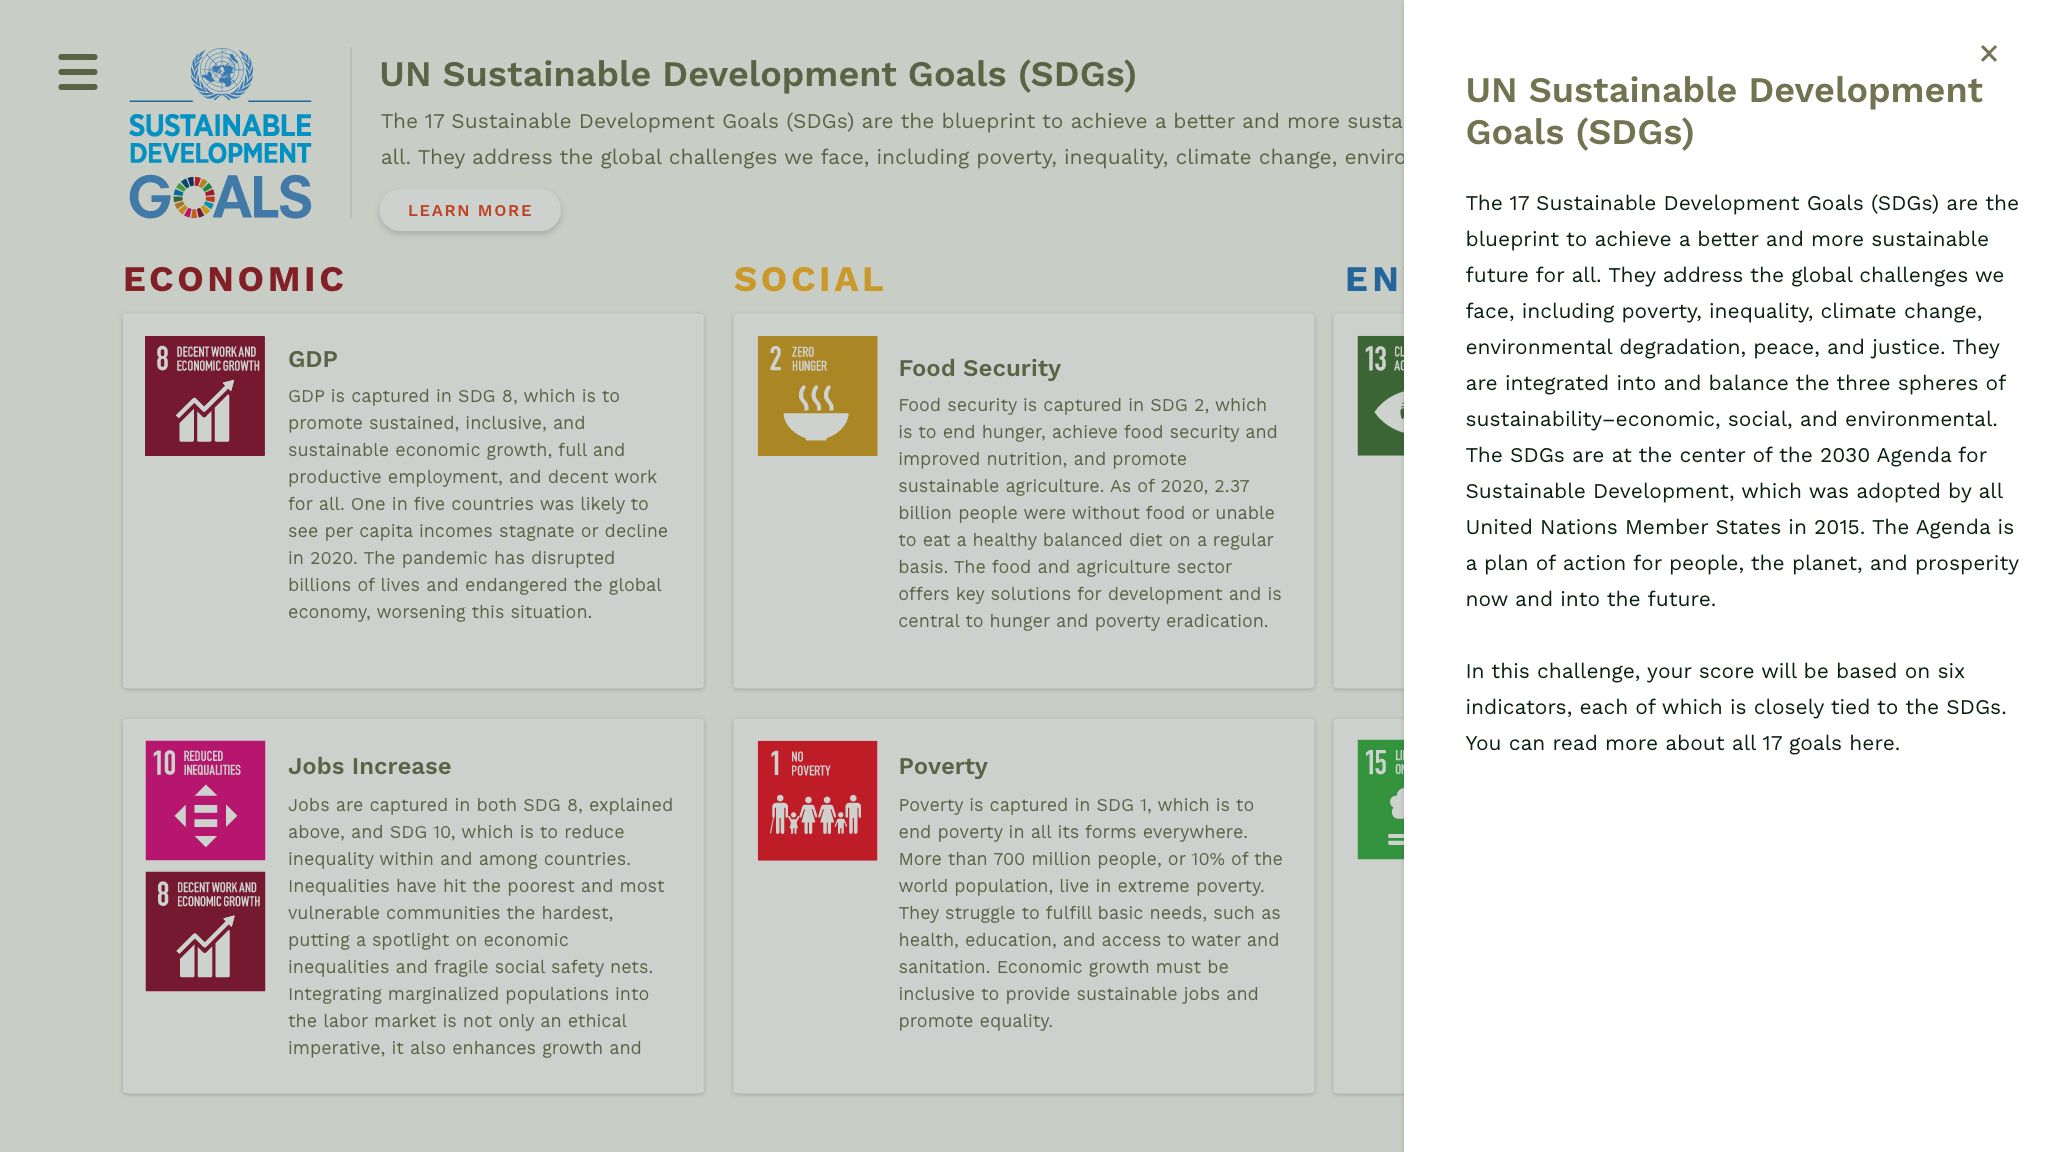
Task: Click the SDG 15 Life on Land icon
Action: click(x=1381, y=800)
